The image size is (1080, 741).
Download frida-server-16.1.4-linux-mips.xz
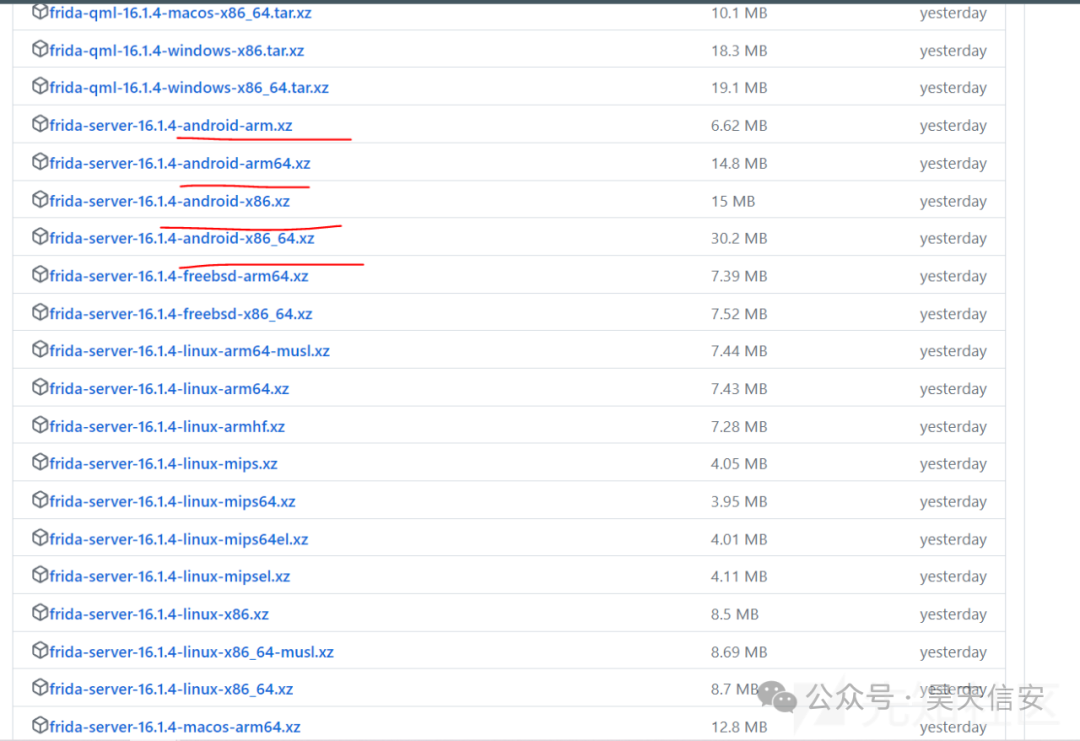click(163, 464)
